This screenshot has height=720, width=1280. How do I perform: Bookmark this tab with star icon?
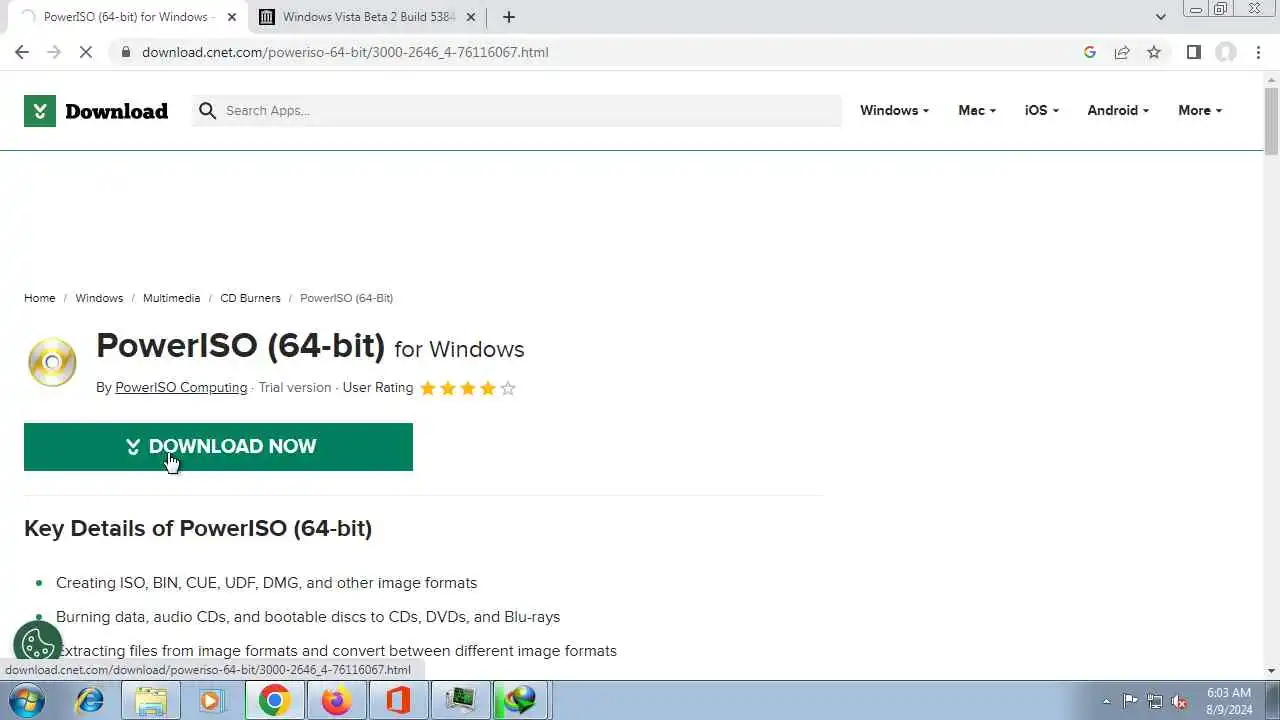tap(1154, 52)
